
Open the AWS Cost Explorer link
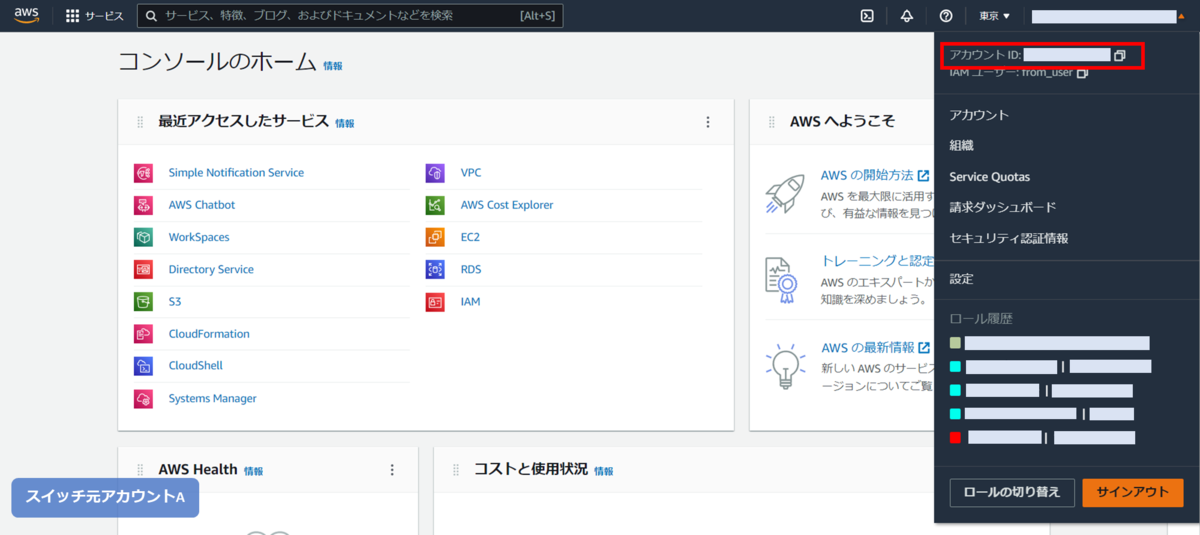pos(507,205)
